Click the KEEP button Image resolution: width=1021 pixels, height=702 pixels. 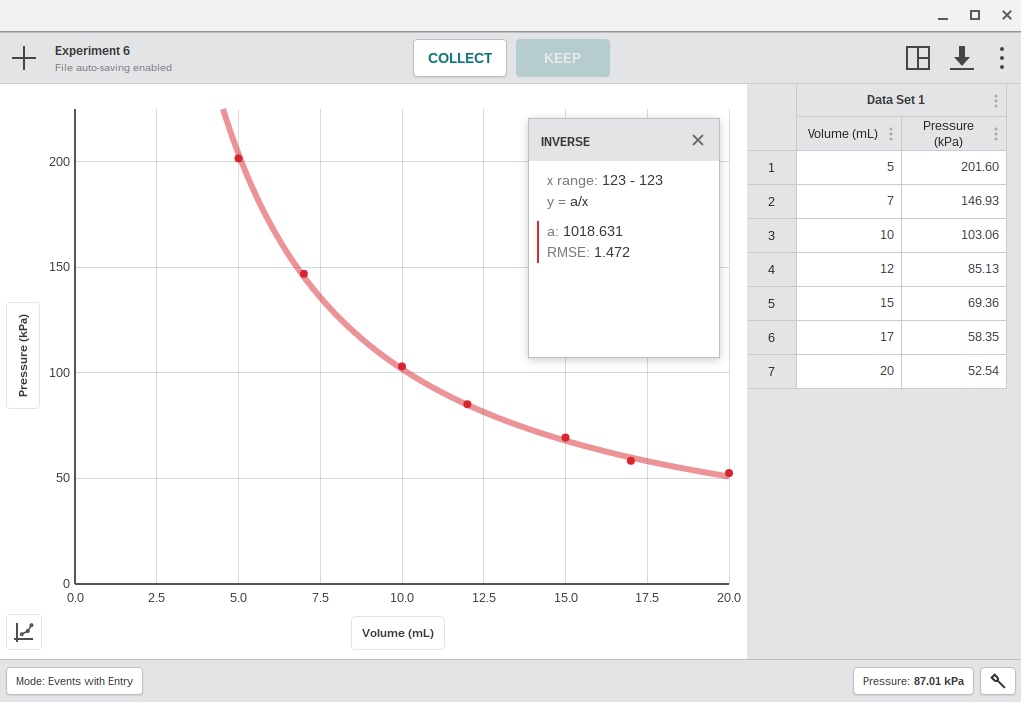point(562,57)
